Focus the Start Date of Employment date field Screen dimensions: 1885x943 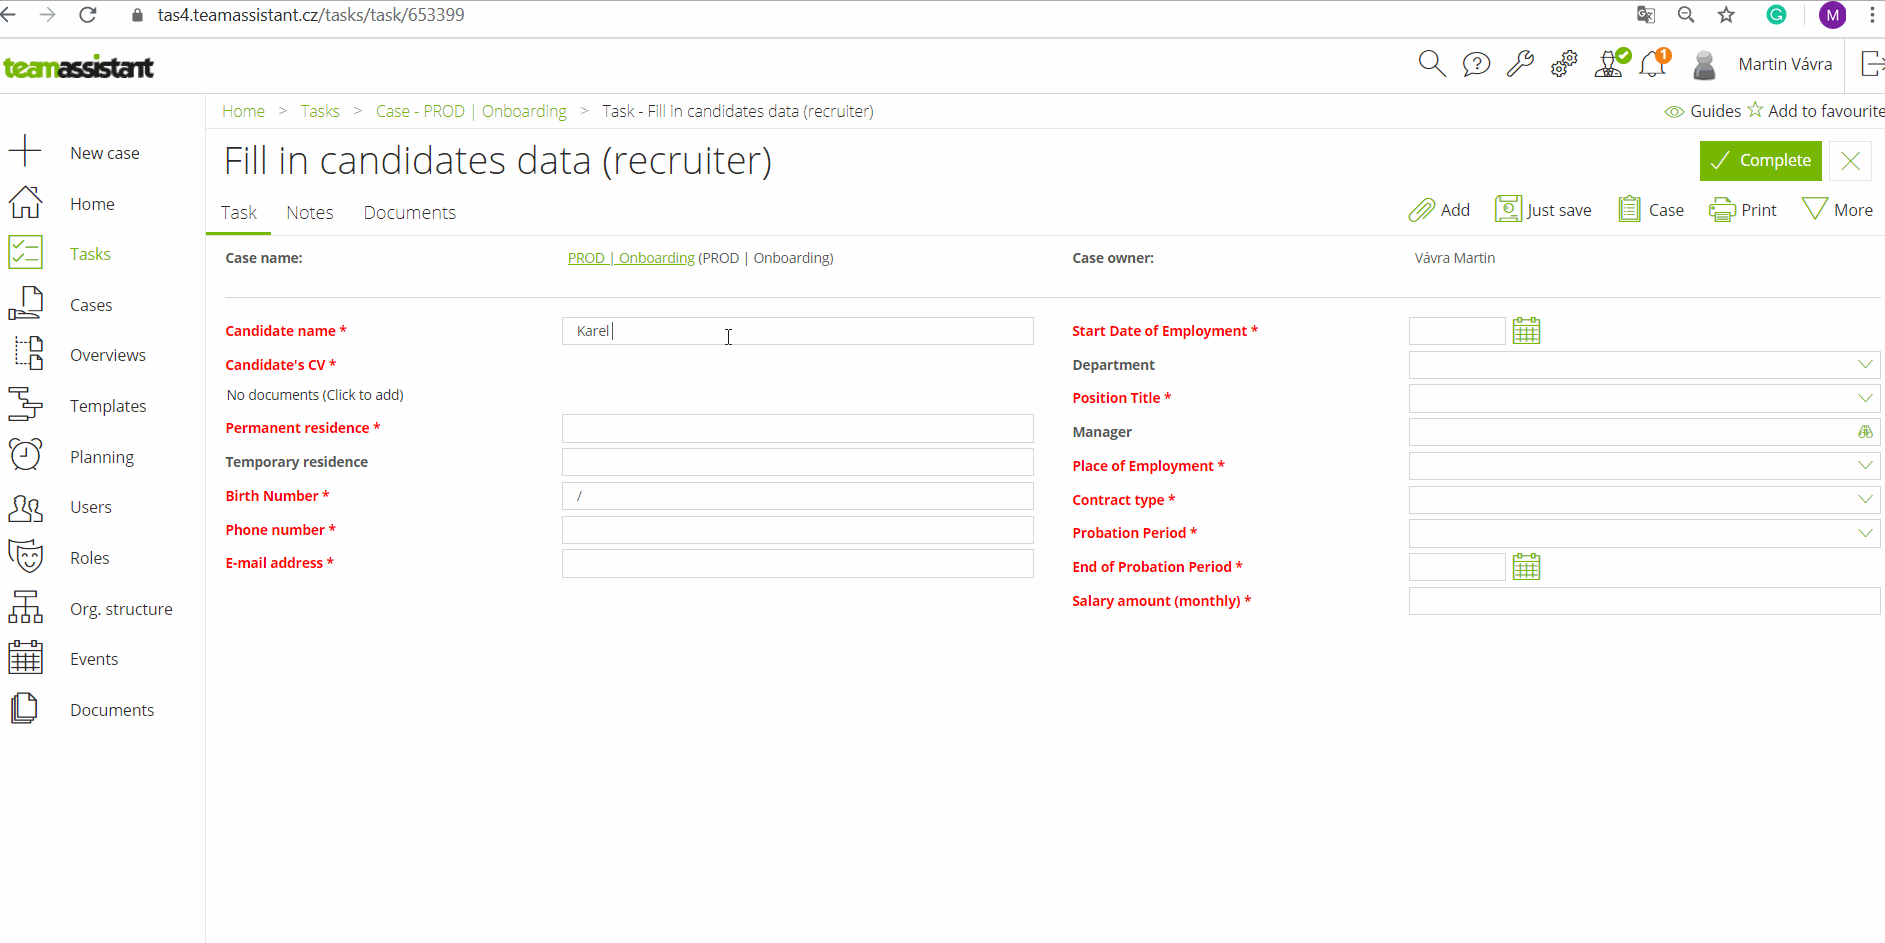click(x=1457, y=331)
